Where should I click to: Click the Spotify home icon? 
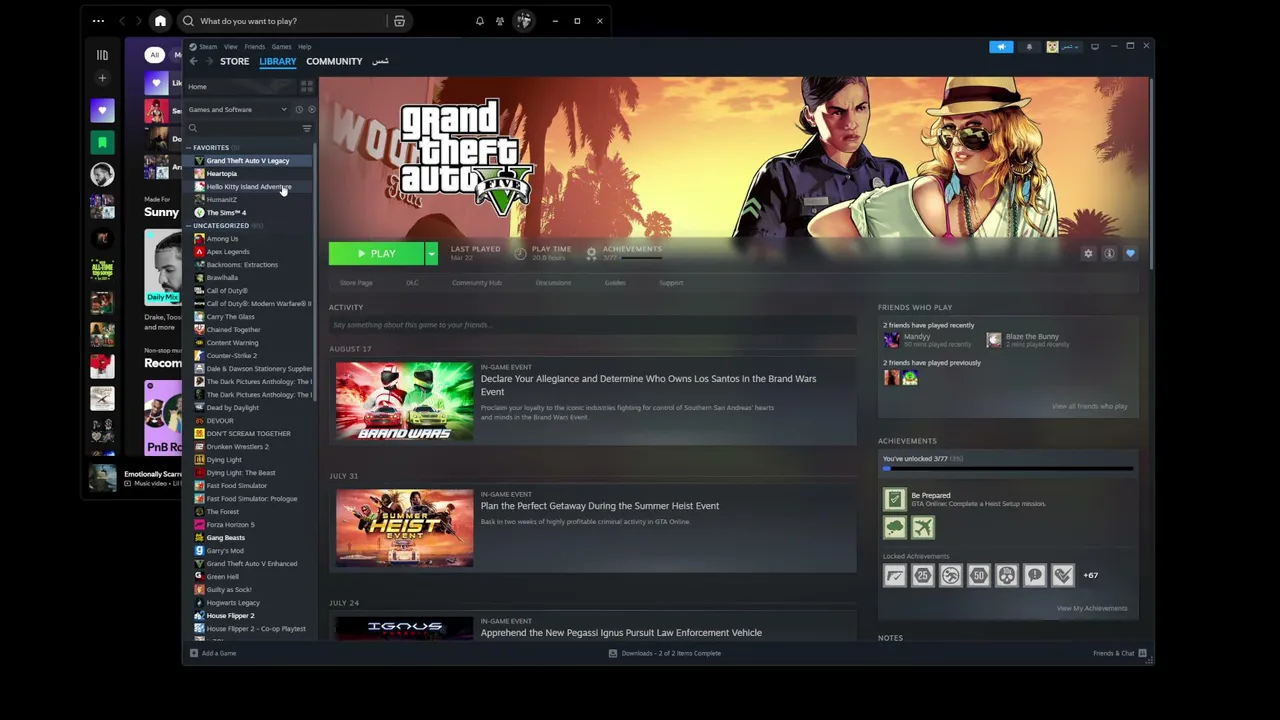point(160,21)
